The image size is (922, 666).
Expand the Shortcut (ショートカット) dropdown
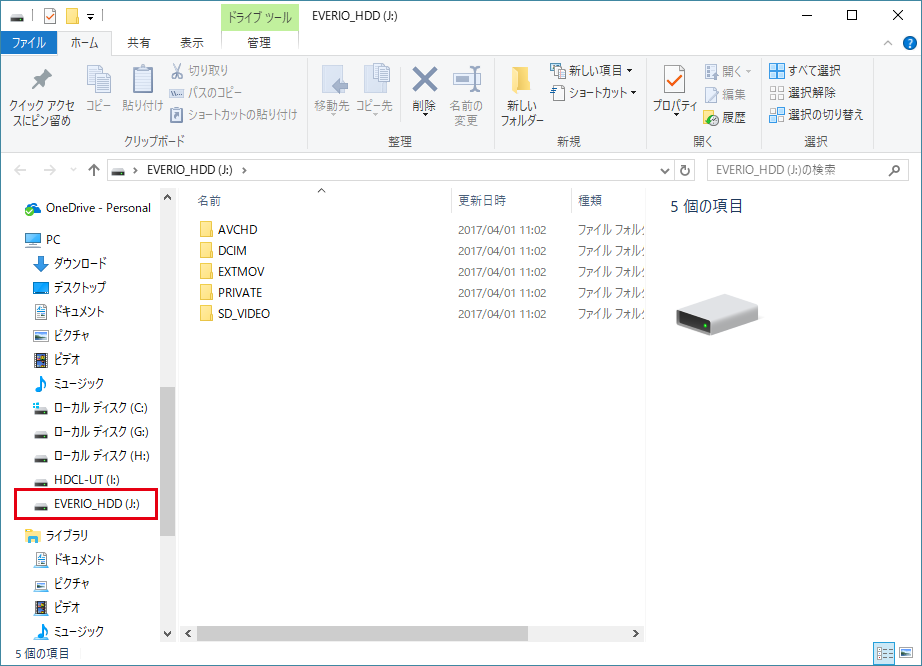click(633, 92)
